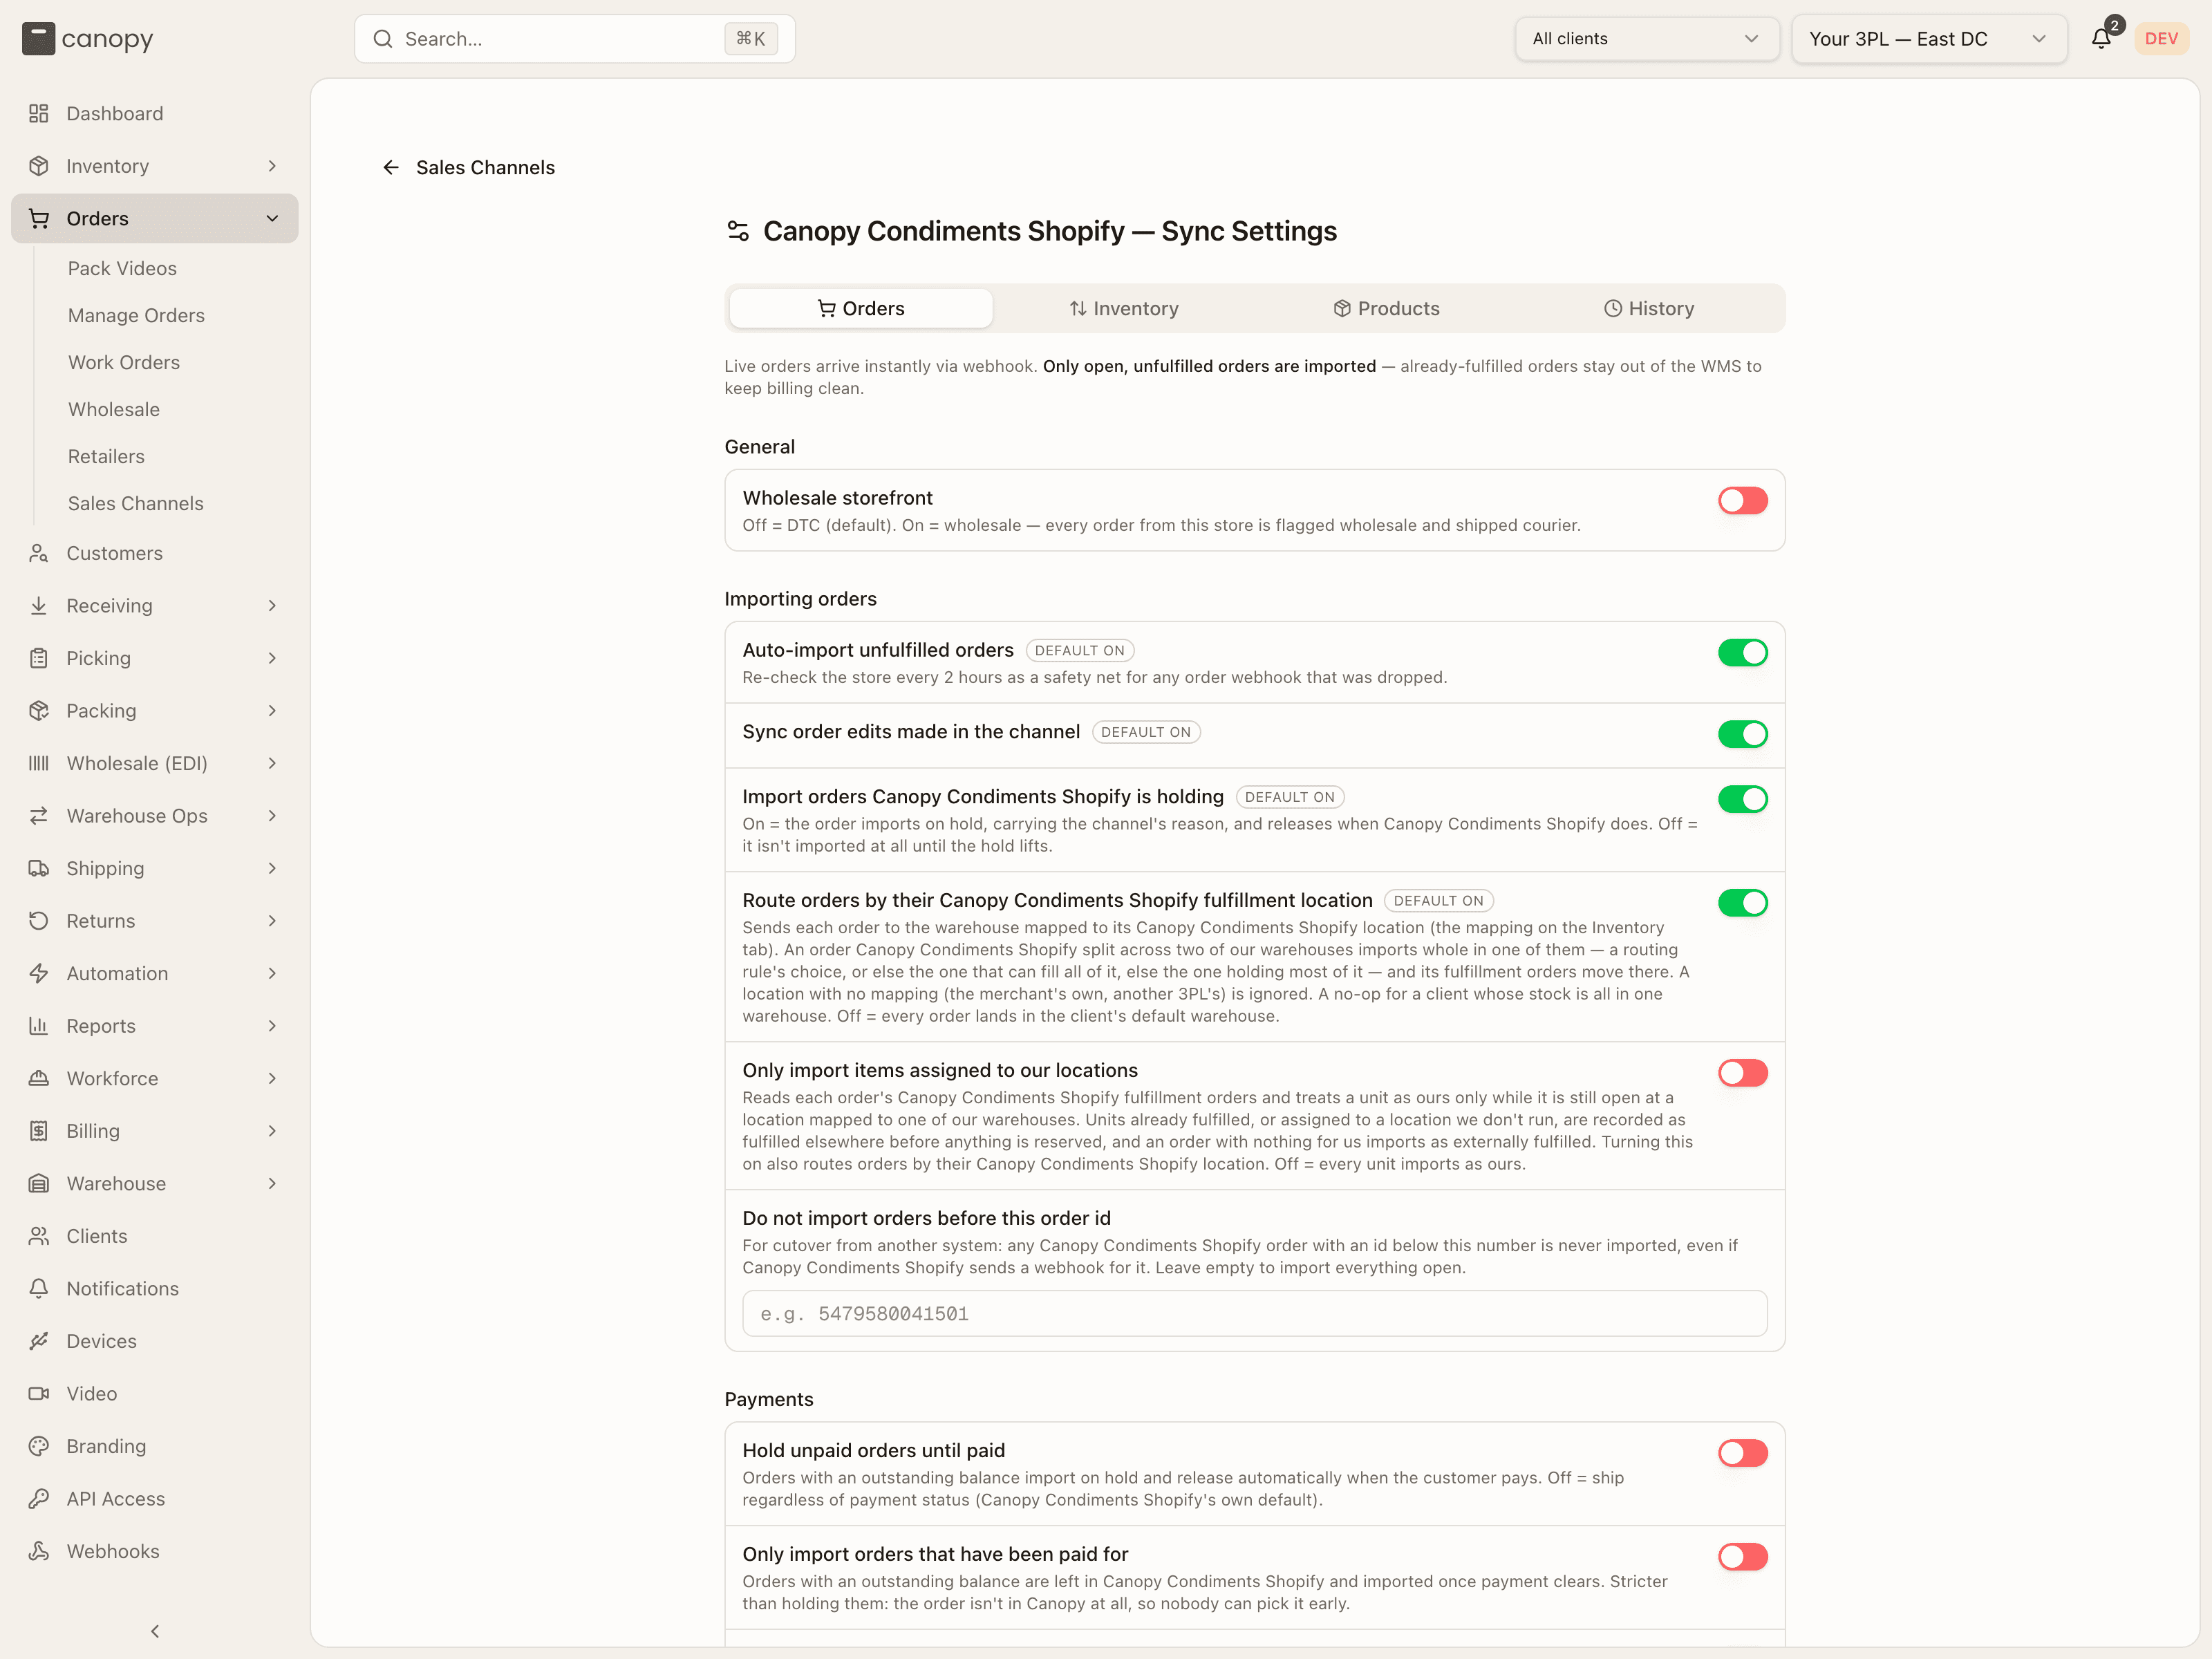
Task: Click the Branding palette icon
Action: [x=39, y=1445]
